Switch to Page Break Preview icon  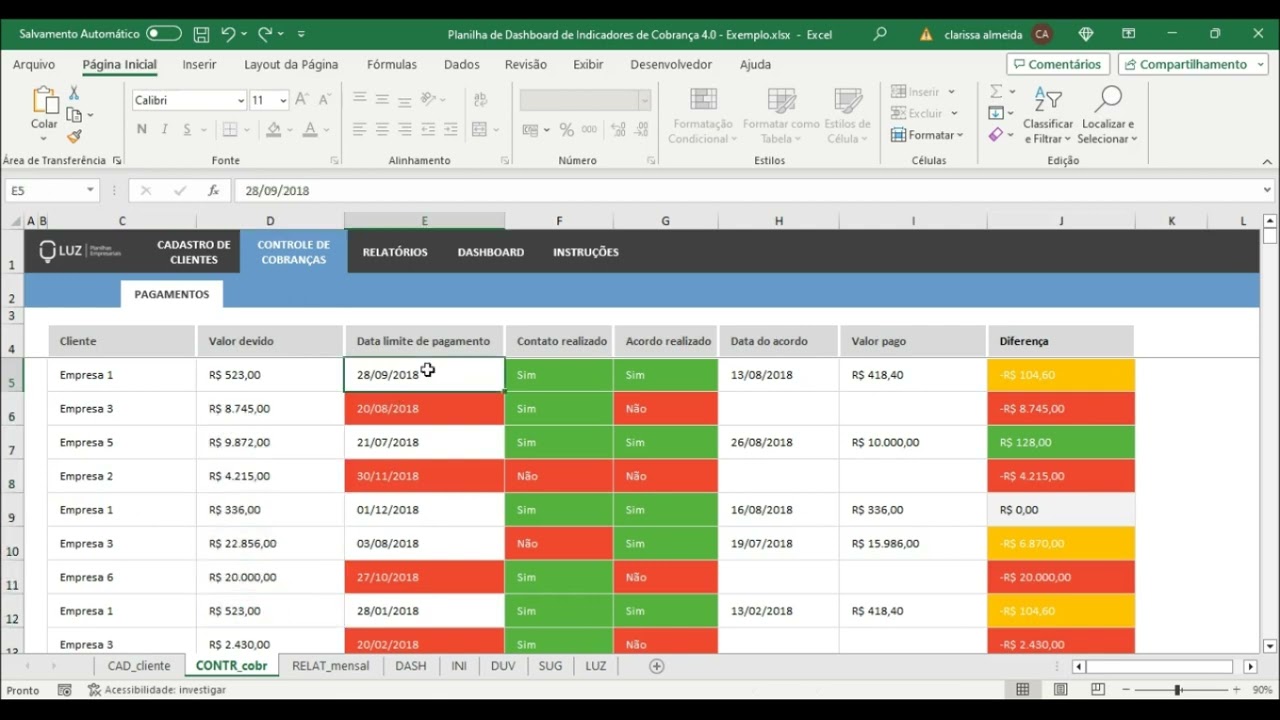coord(1098,690)
